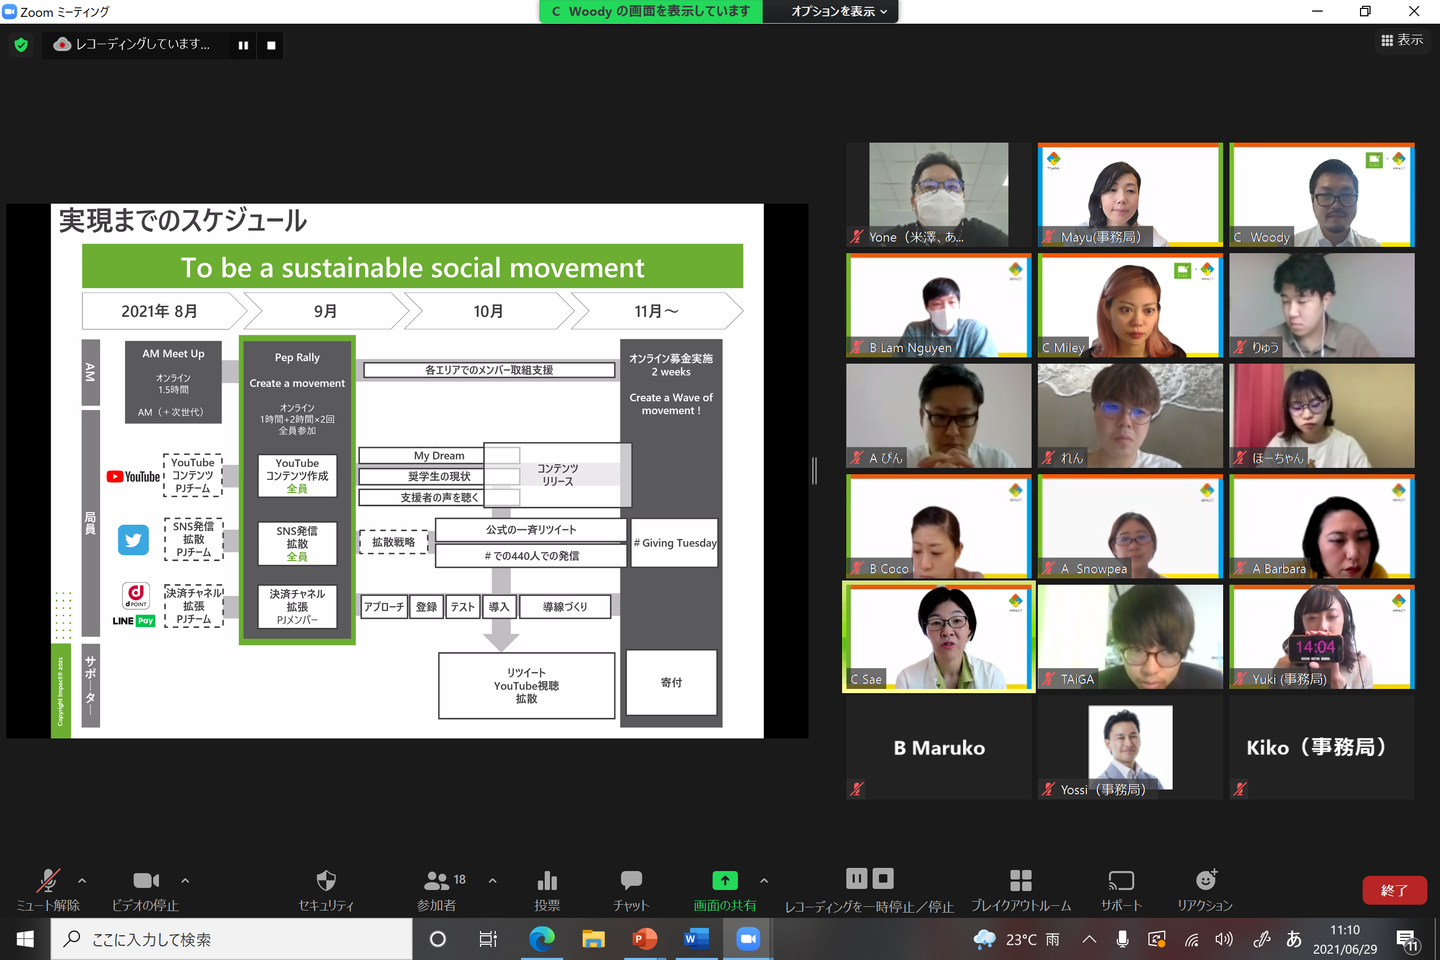Select the B Lam Nguyen video tile
This screenshot has width=1440, height=960.
point(939,305)
